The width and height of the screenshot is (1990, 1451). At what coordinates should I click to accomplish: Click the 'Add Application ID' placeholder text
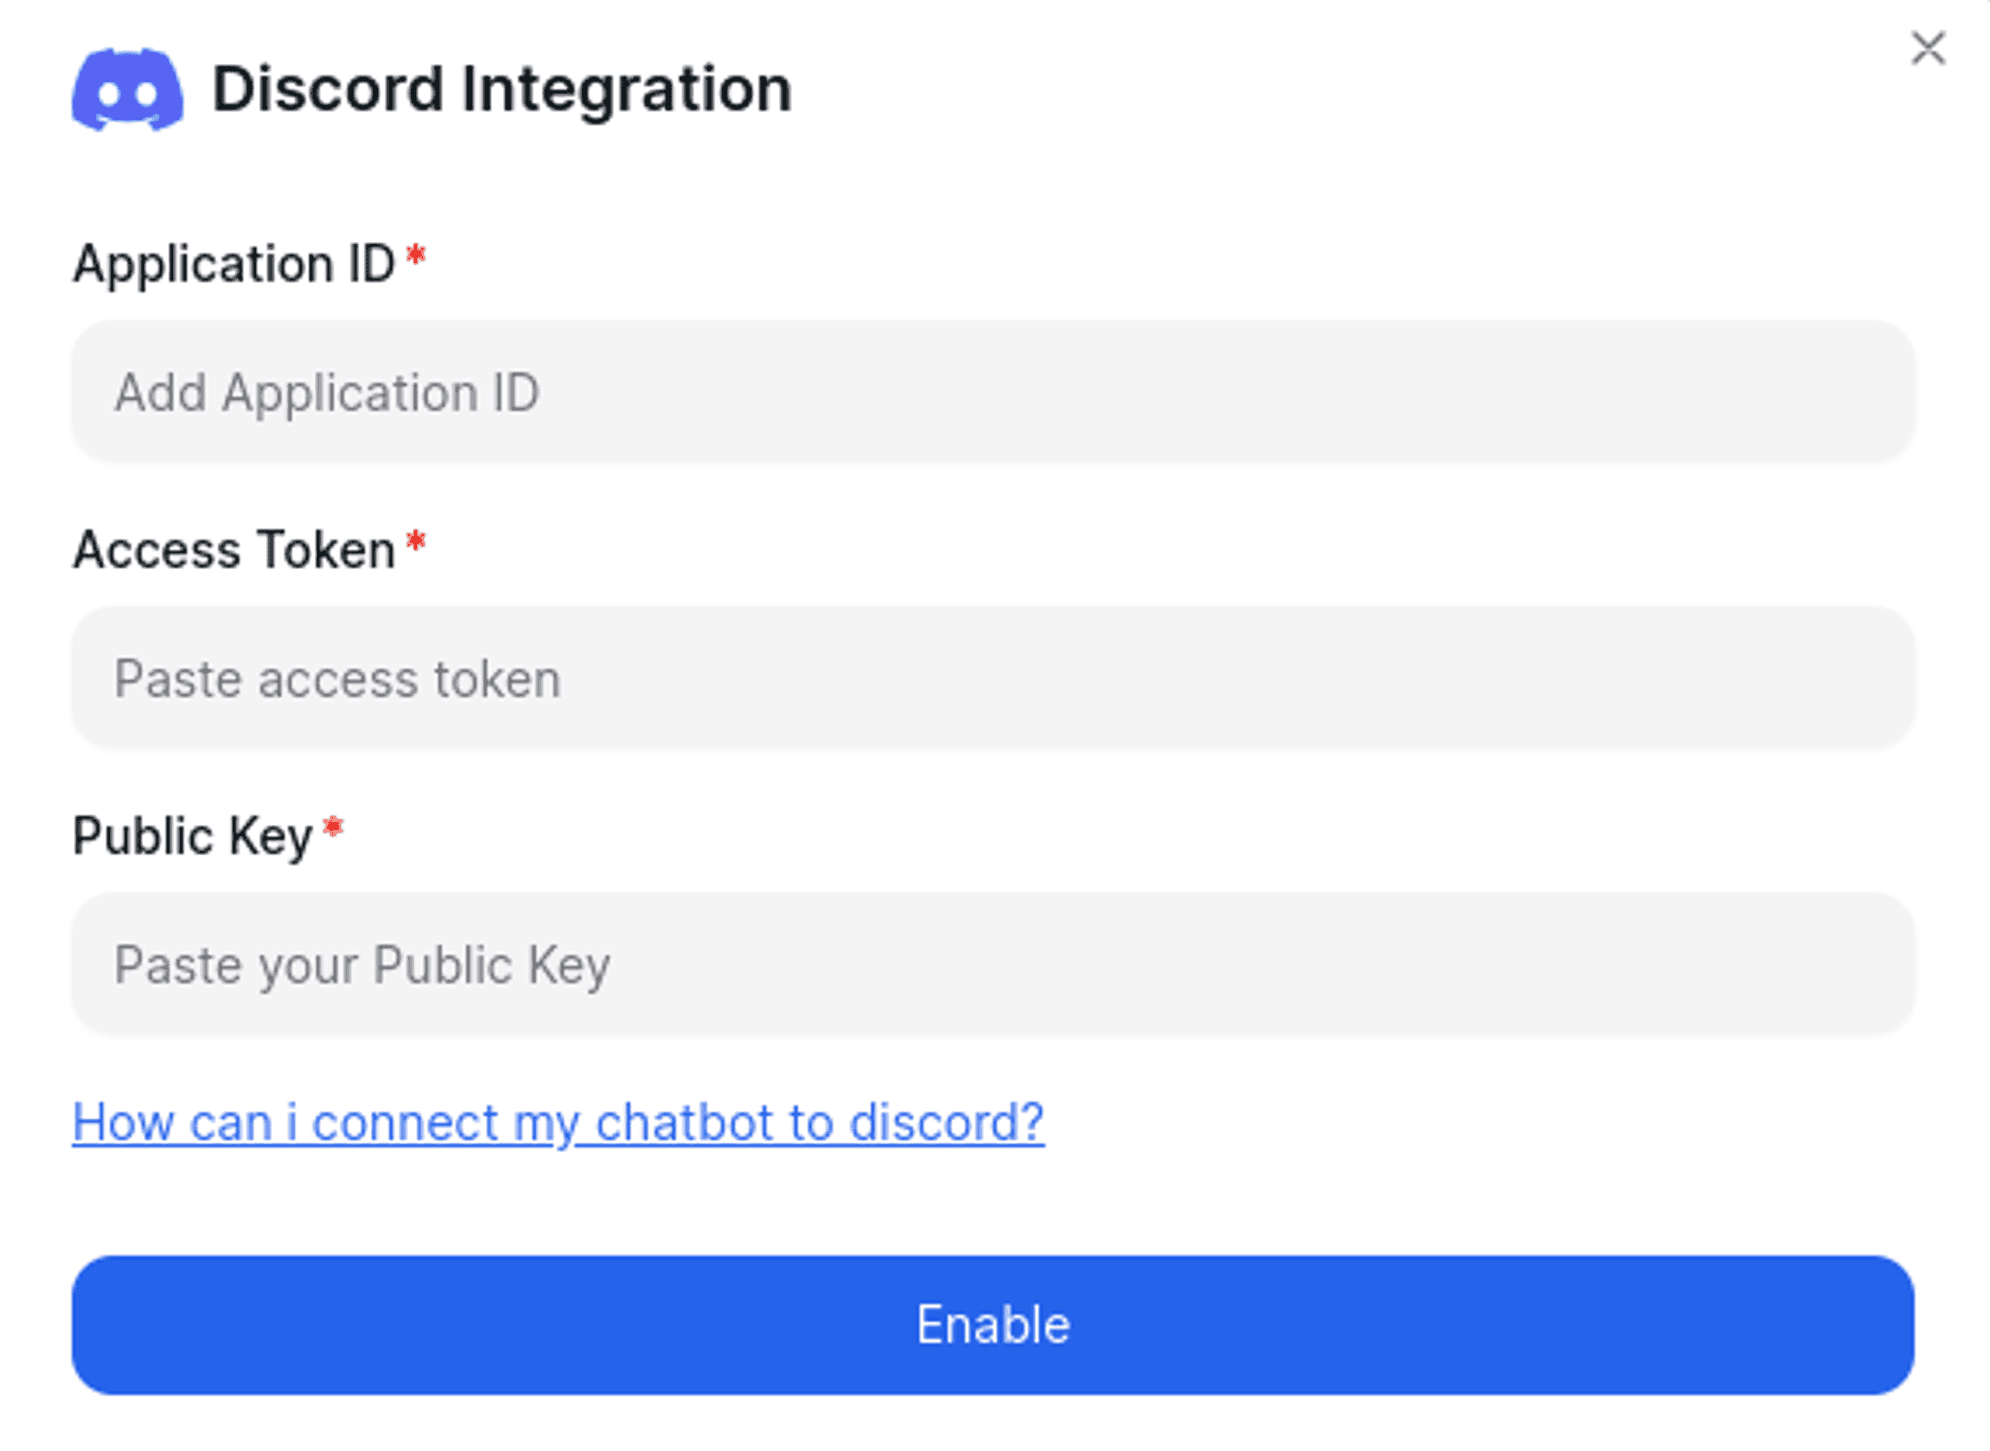(327, 392)
